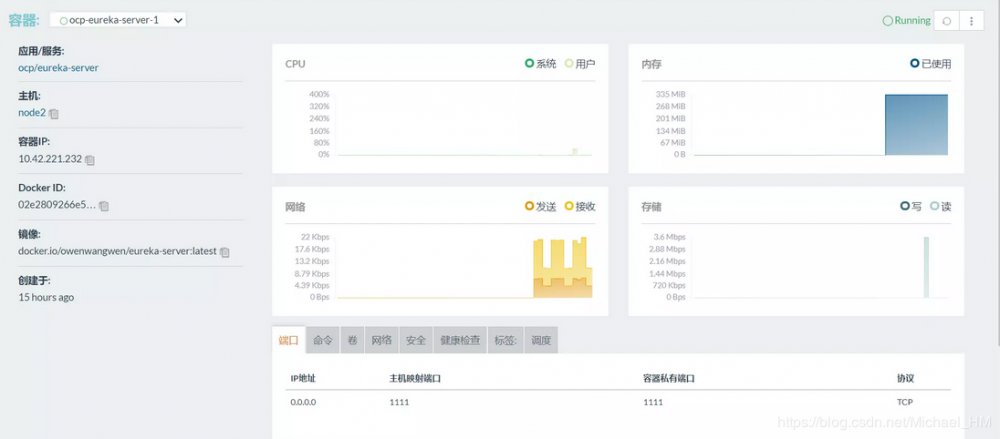The width and height of the screenshot is (1000, 439).
Task: Toggle the 读 storage legend series
Action: 941,206
